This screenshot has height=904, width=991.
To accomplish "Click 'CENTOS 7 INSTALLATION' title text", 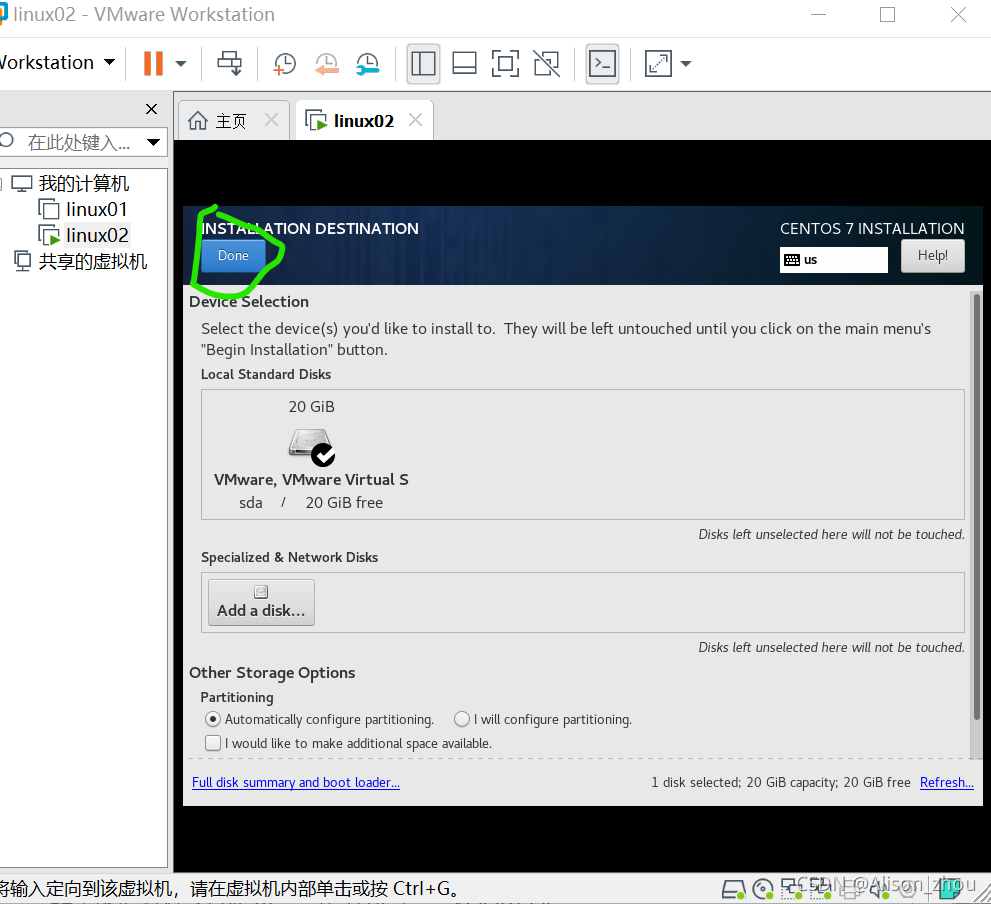I will (872, 228).
